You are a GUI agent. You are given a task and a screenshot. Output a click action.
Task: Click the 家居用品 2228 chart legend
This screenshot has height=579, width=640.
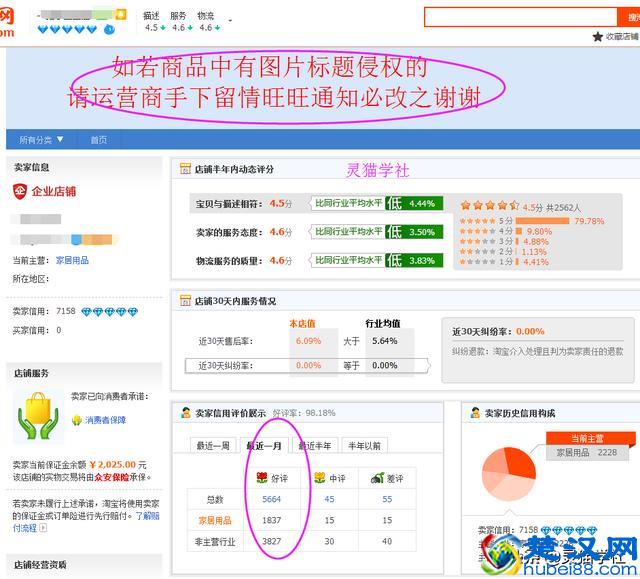[x=587, y=452]
